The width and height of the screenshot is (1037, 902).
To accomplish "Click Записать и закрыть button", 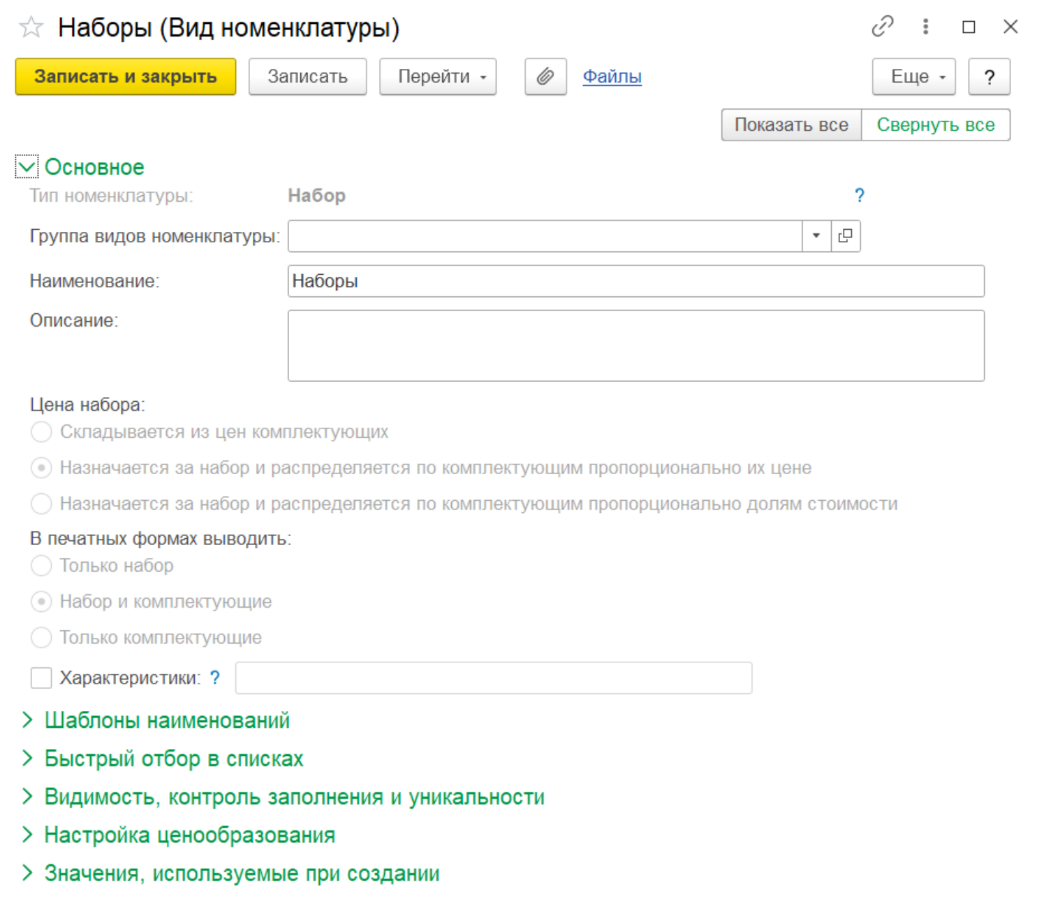I will tap(125, 77).
